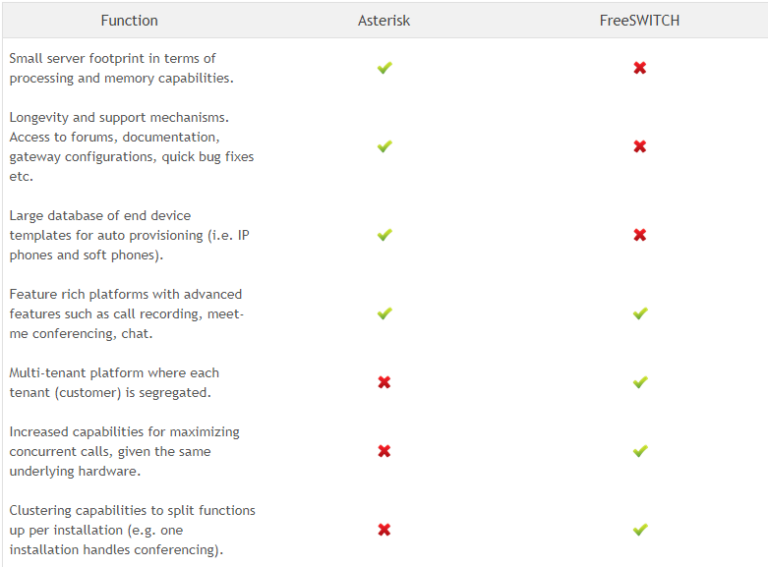Click FreeSWITCH checkmark for feature rich platforms
The image size is (768, 567).
pyautogui.click(x=640, y=313)
